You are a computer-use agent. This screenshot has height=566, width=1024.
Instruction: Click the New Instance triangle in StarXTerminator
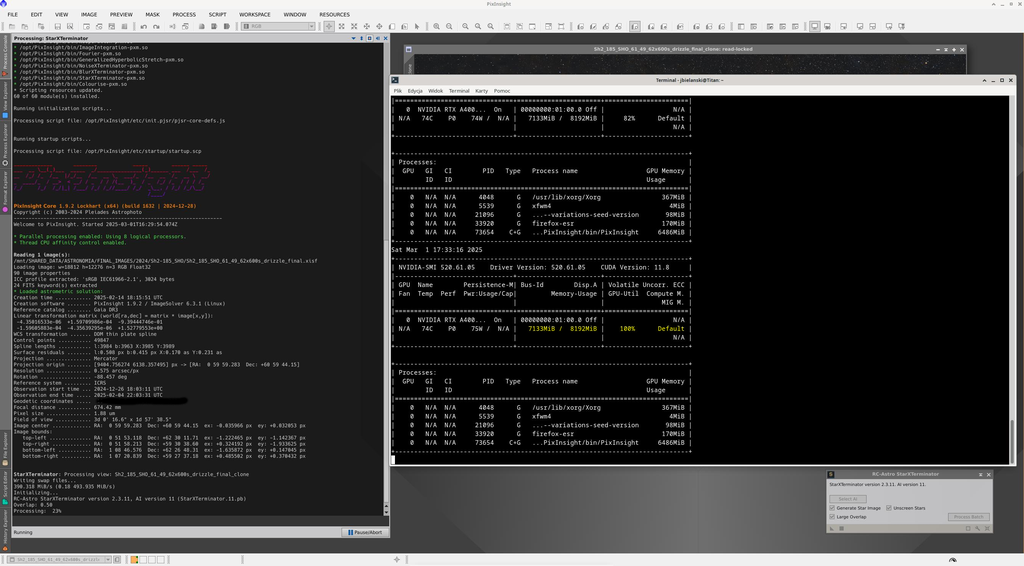(x=832, y=529)
